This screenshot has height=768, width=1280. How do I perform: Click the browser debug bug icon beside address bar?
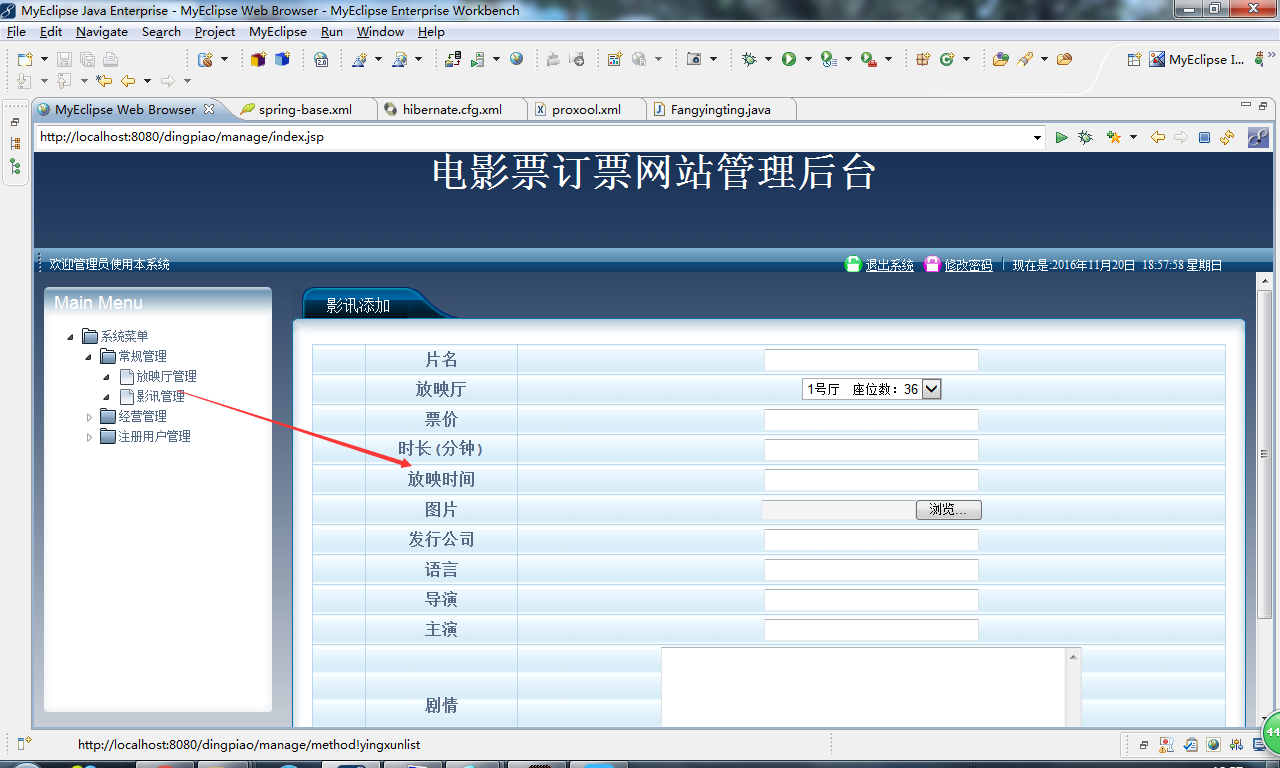coord(1085,137)
